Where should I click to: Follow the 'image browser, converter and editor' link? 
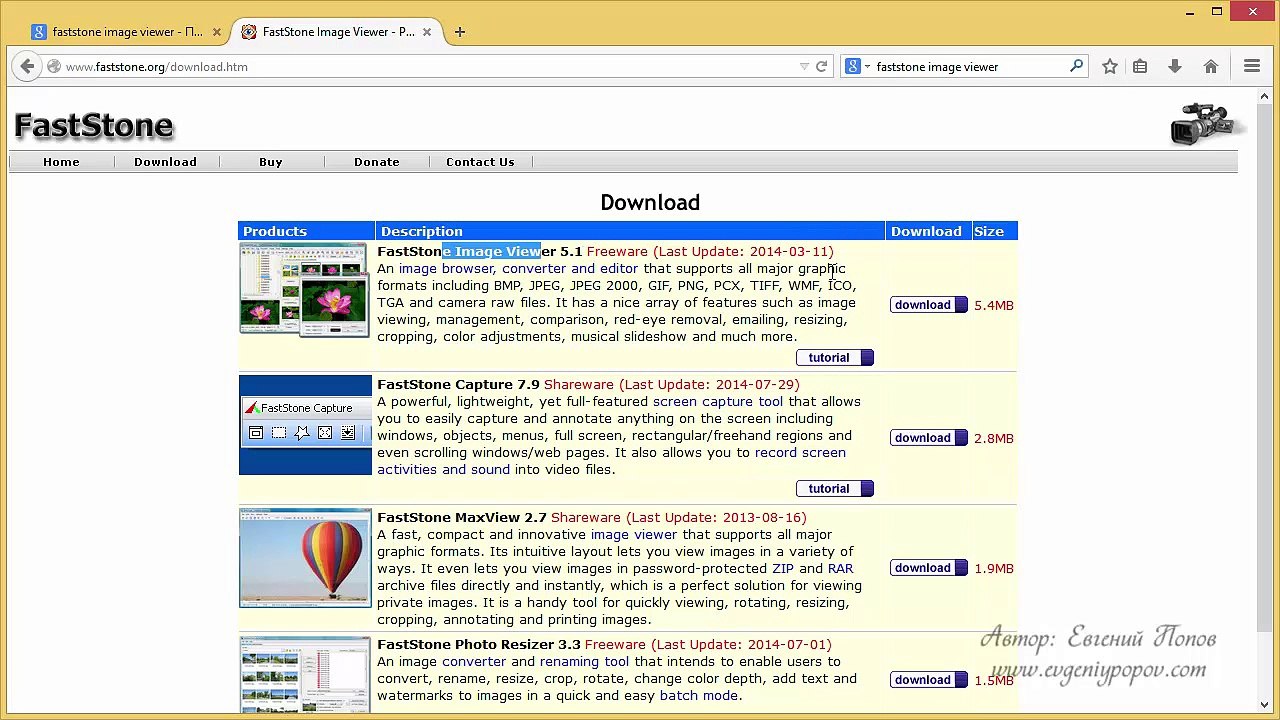coord(518,269)
